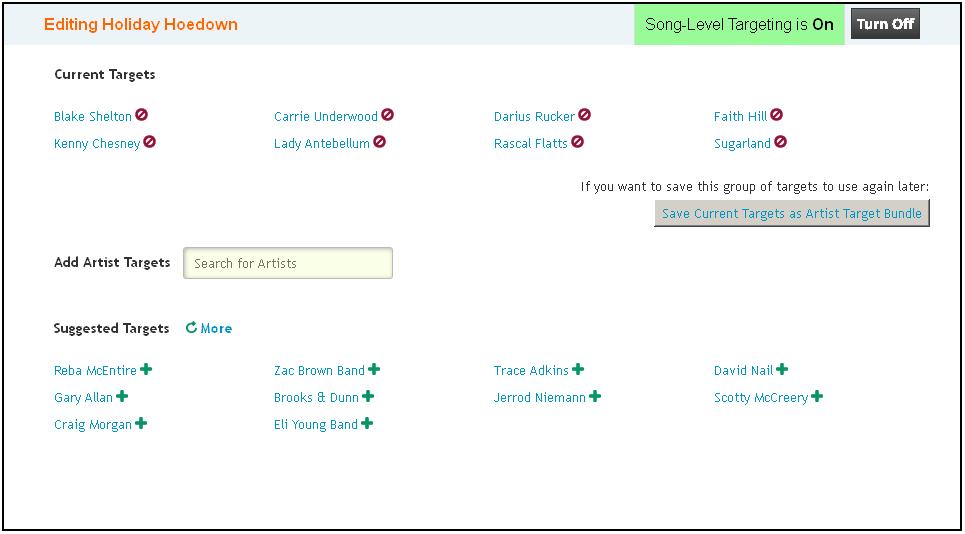Open the Rascal Flatts artist link

[x=531, y=144]
